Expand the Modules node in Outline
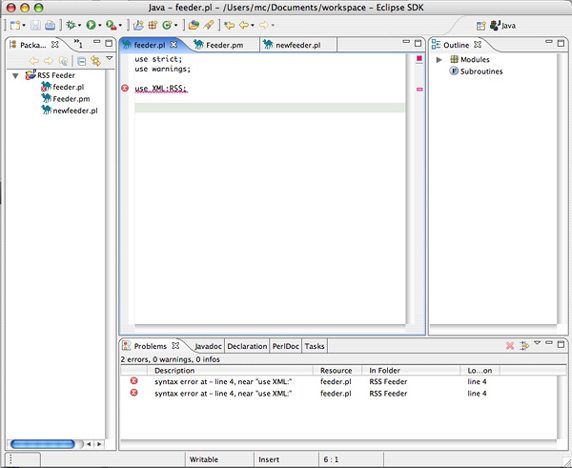The image size is (572, 468). coord(439,59)
